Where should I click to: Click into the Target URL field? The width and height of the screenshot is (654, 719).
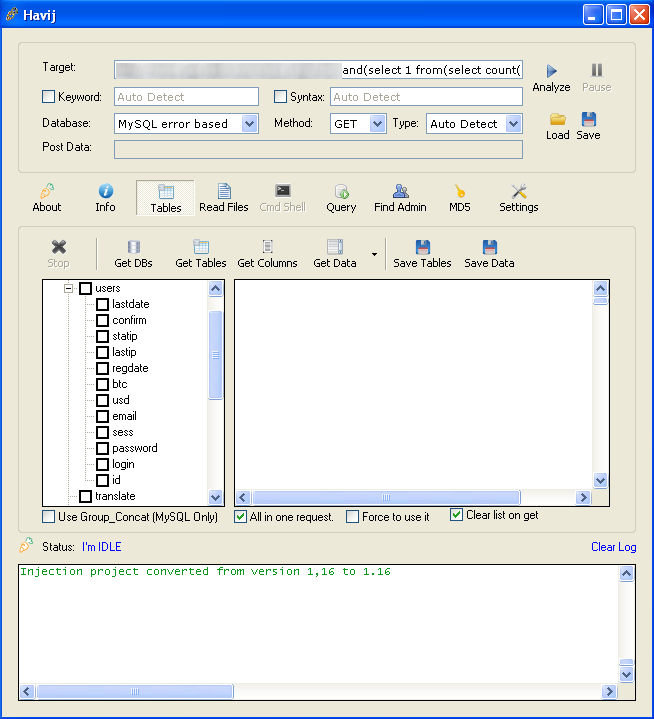point(318,70)
